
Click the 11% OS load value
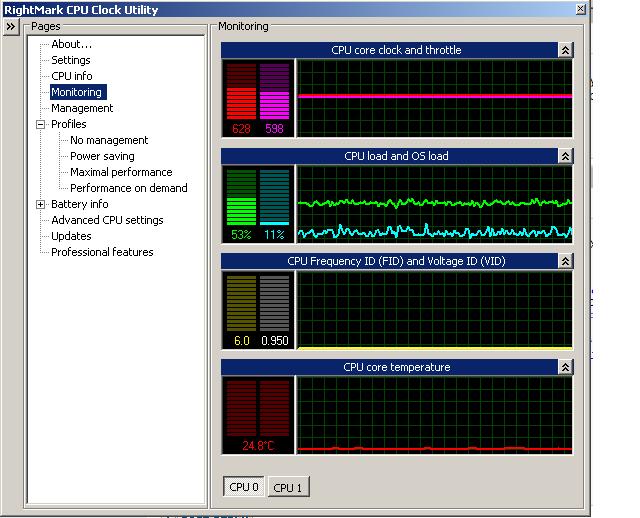tap(274, 235)
